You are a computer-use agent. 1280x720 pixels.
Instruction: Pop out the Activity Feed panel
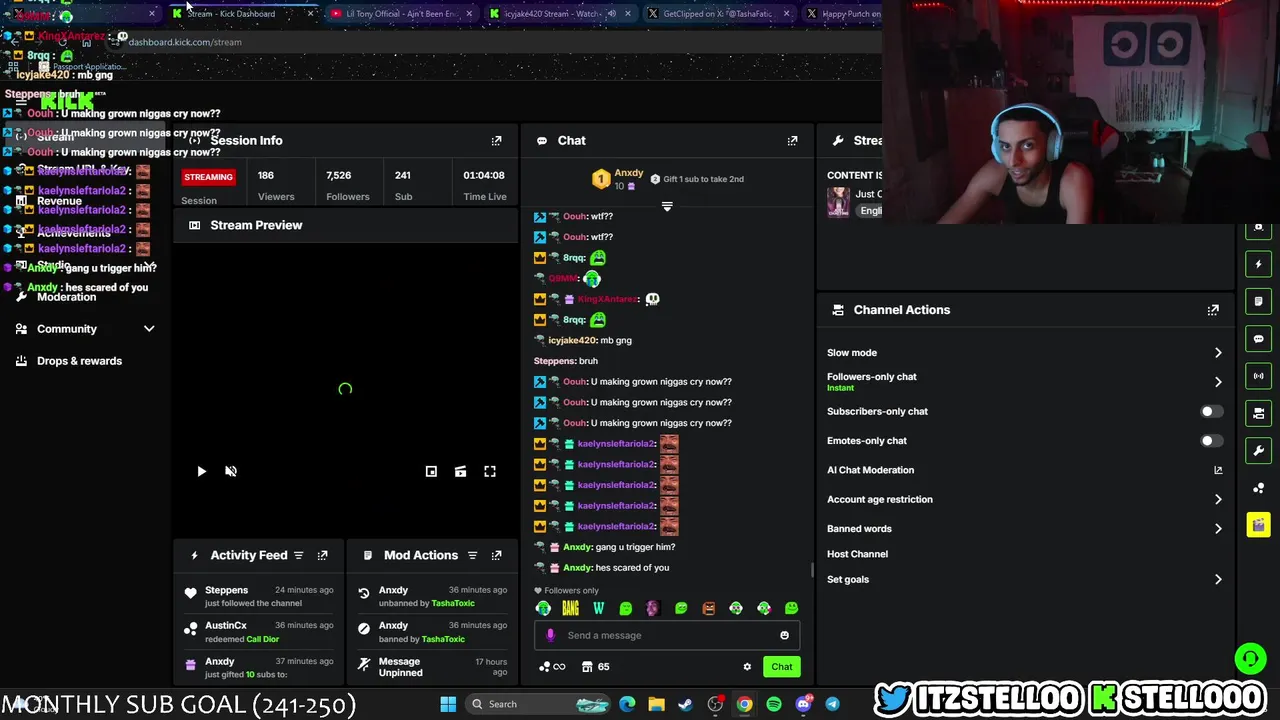click(322, 555)
